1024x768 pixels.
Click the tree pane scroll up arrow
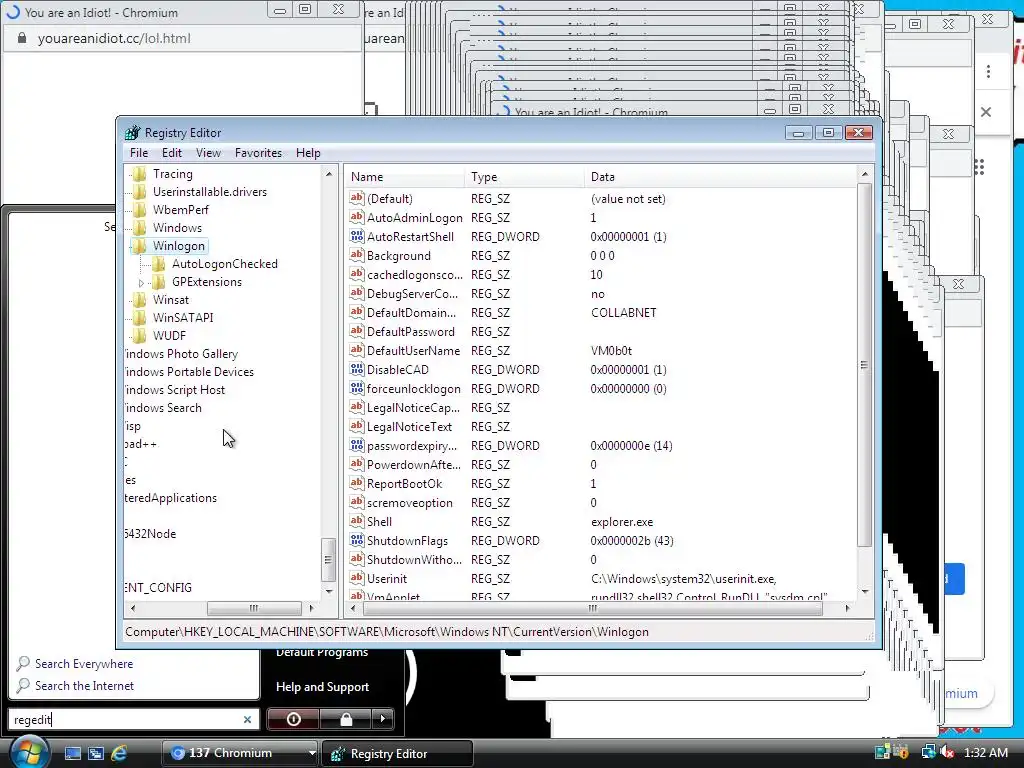click(x=328, y=174)
